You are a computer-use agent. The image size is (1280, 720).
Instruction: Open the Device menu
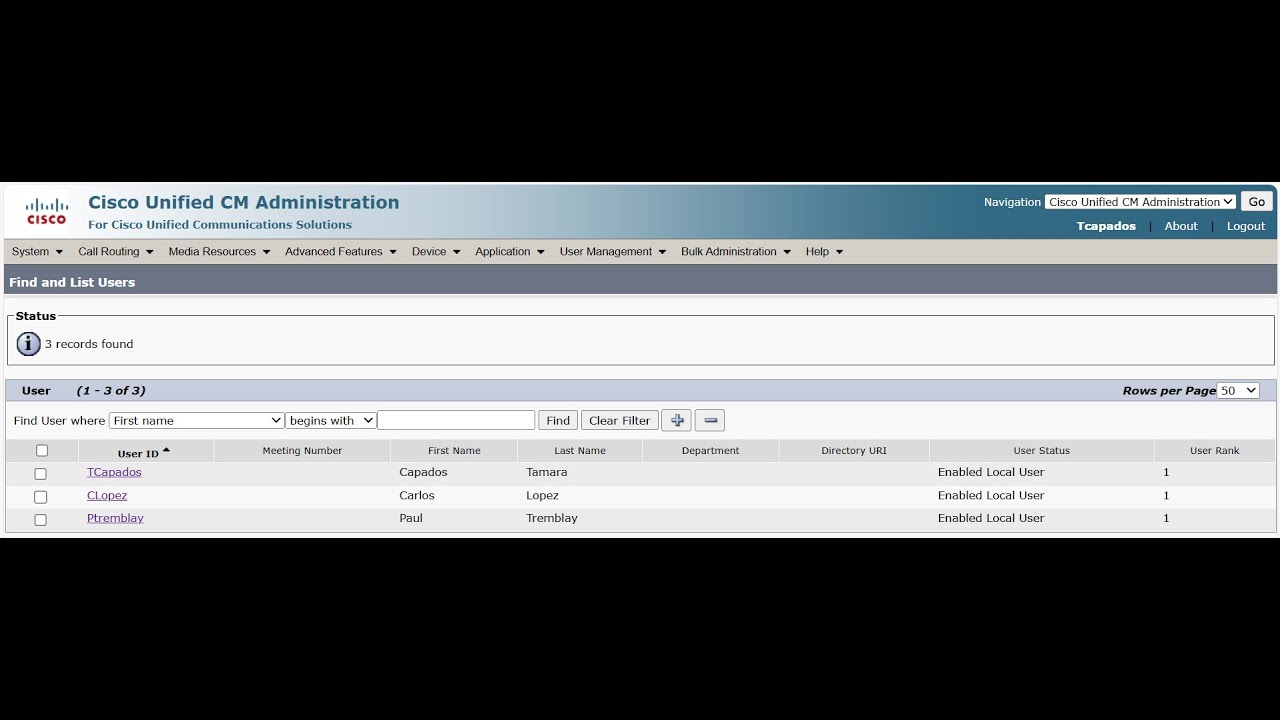[436, 252]
